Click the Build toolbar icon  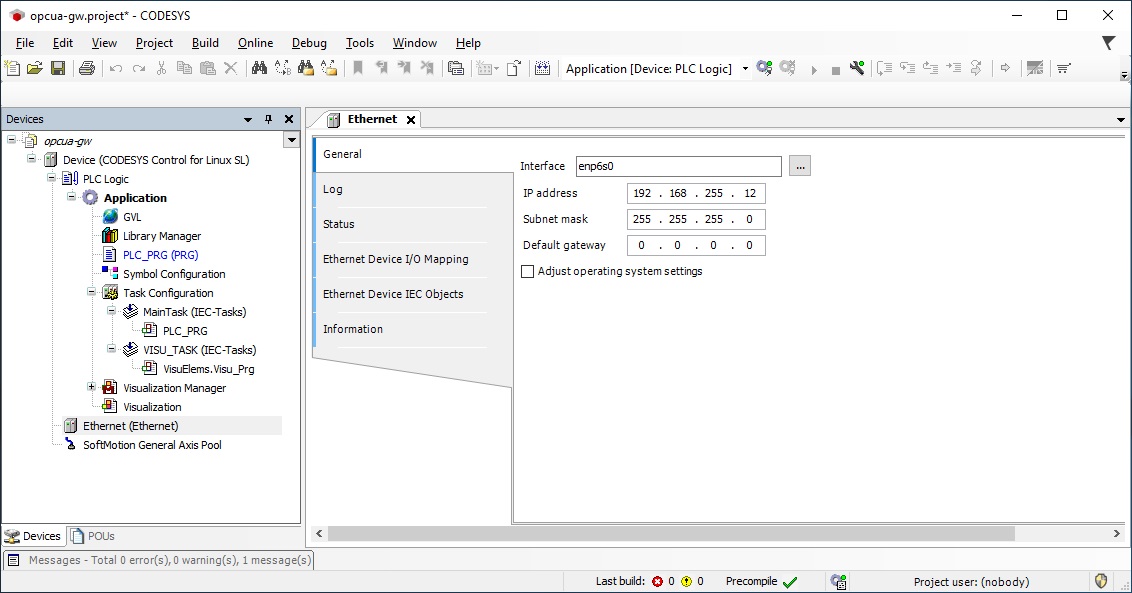542,69
